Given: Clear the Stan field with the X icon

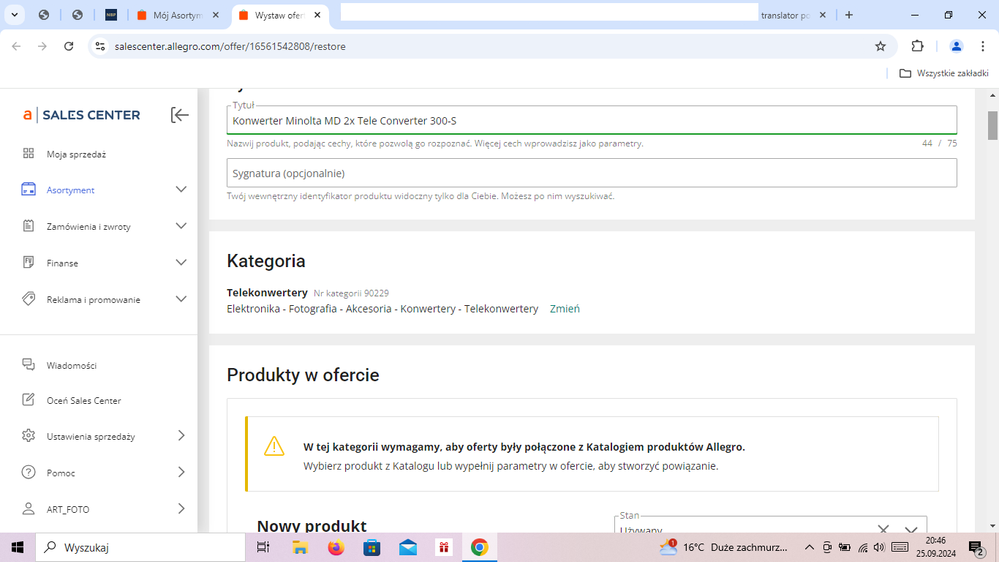Looking at the screenshot, I should click(883, 528).
